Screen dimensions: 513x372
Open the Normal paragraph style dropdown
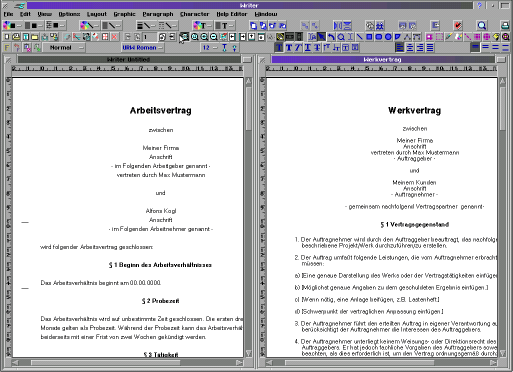[x=64, y=48]
